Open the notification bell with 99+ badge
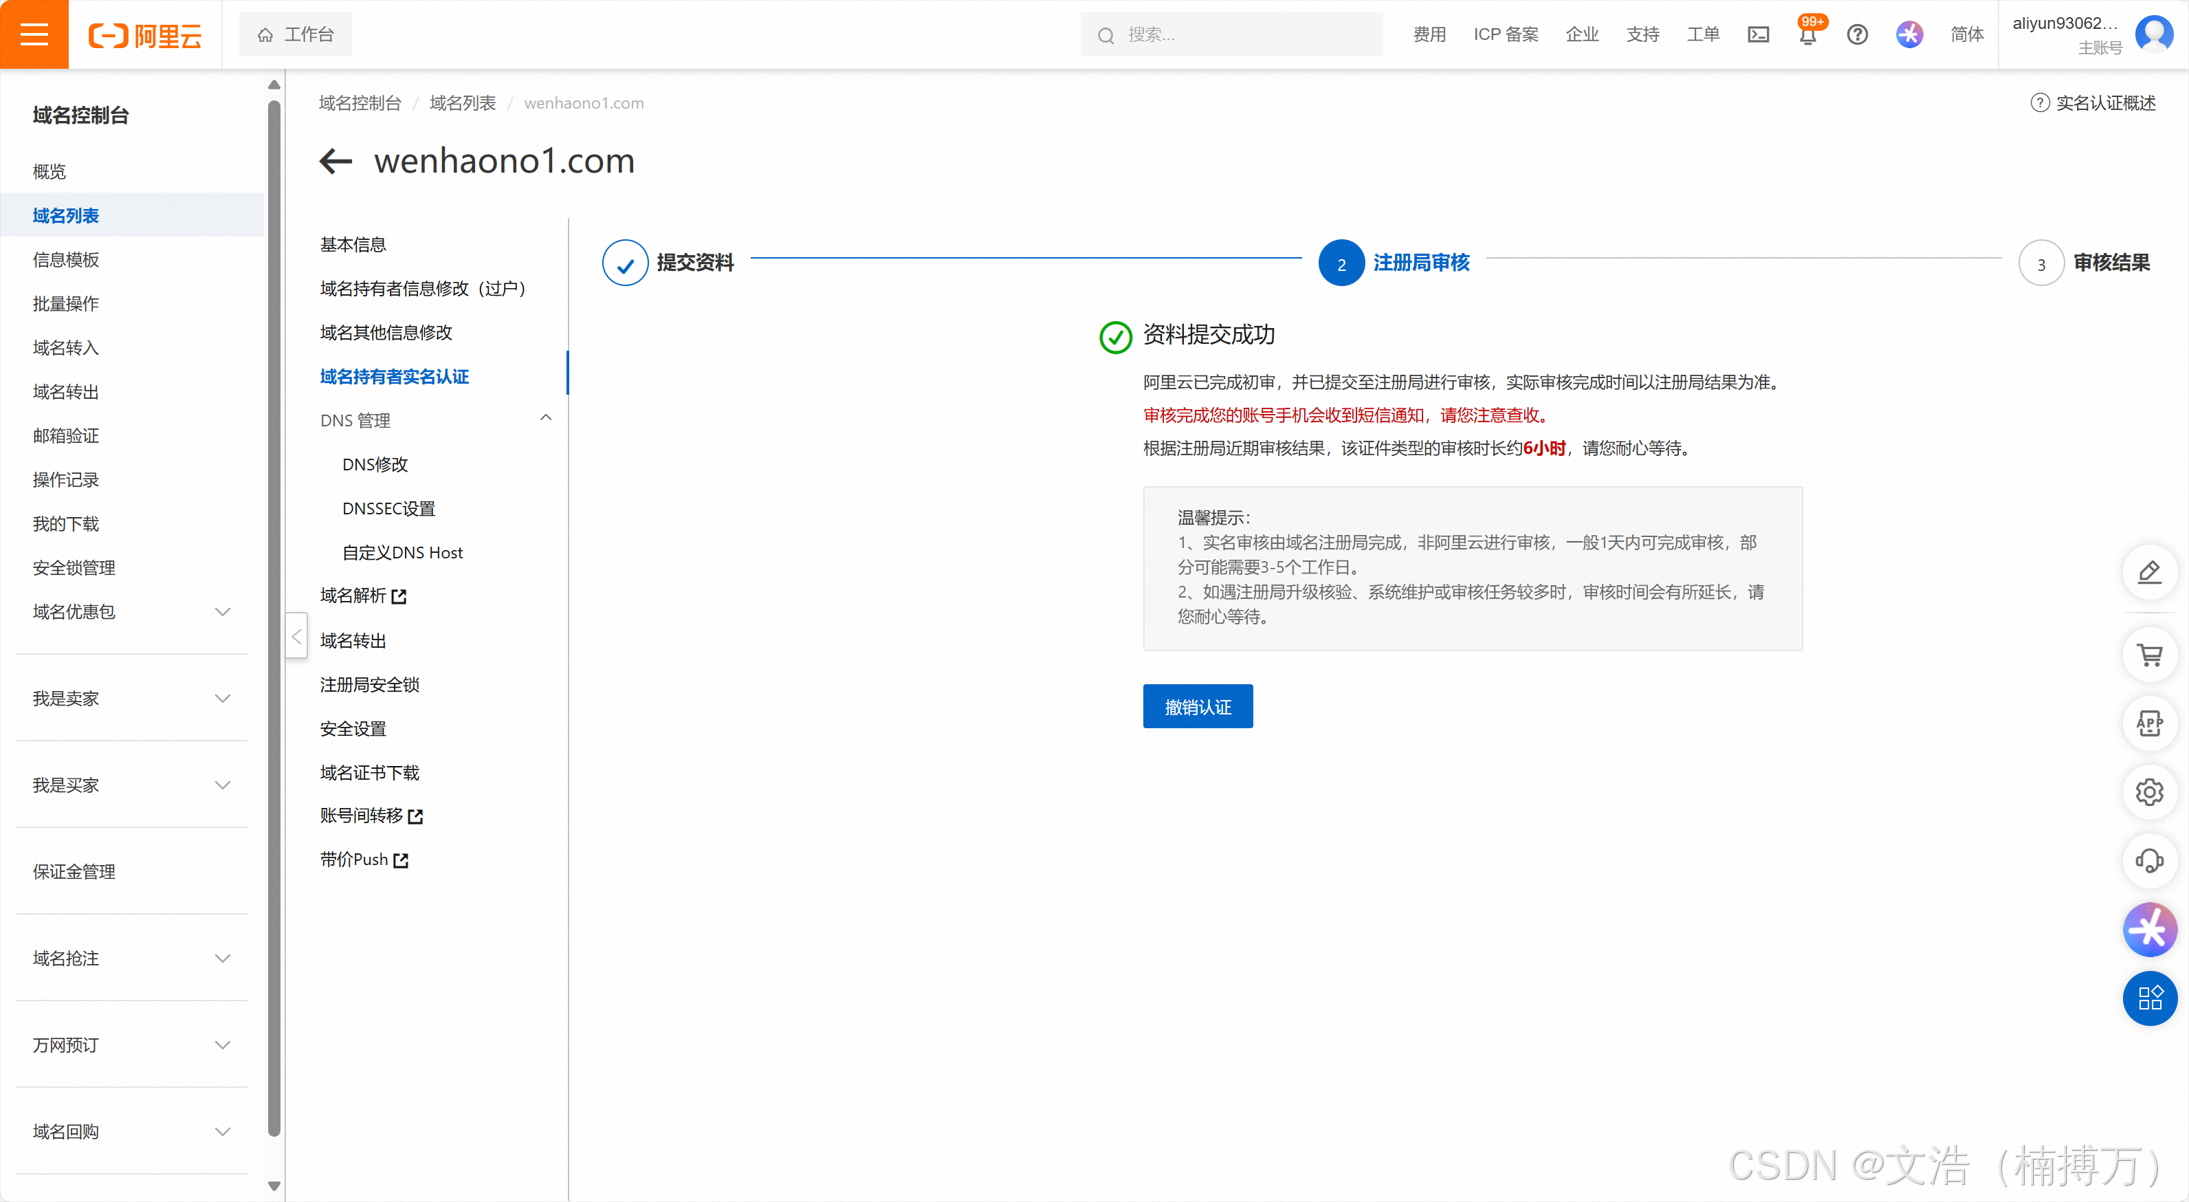Image resolution: width=2189 pixels, height=1202 pixels. click(1807, 35)
